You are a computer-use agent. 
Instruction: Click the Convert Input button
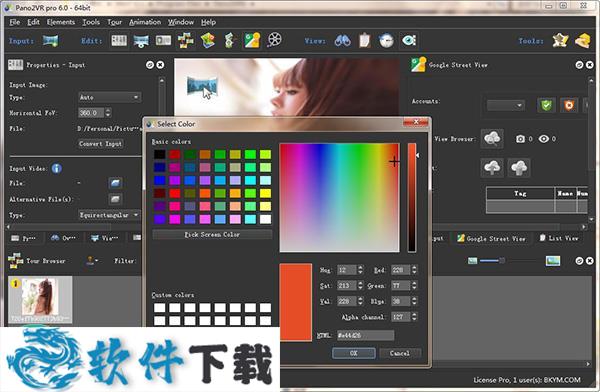coord(101,144)
